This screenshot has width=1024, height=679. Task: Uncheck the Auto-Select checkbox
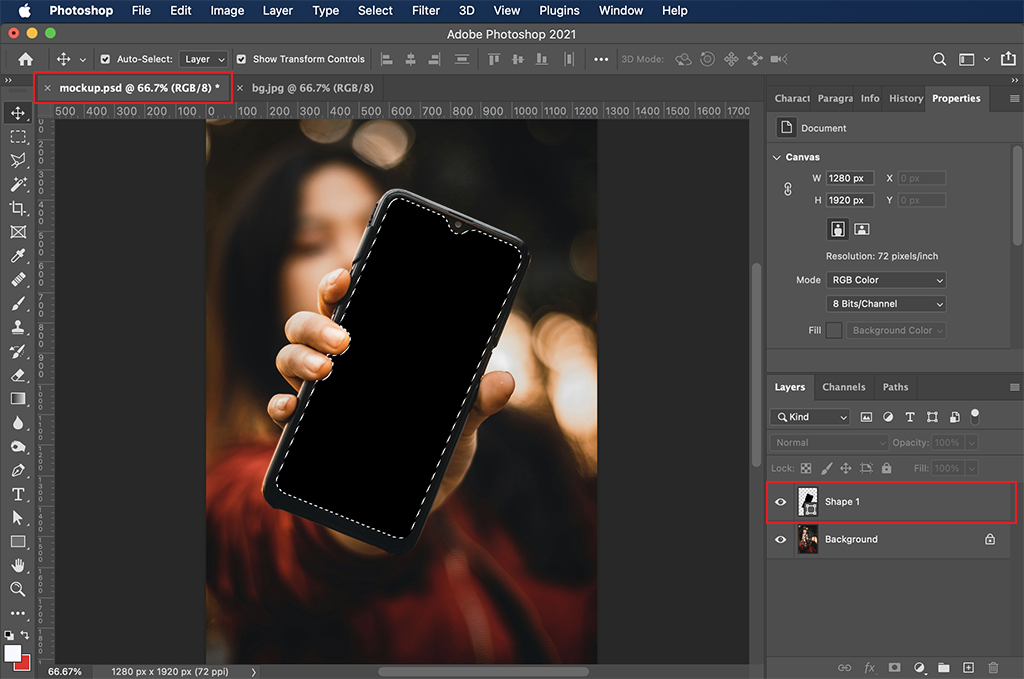pyautogui.click(x=106, y=59)
